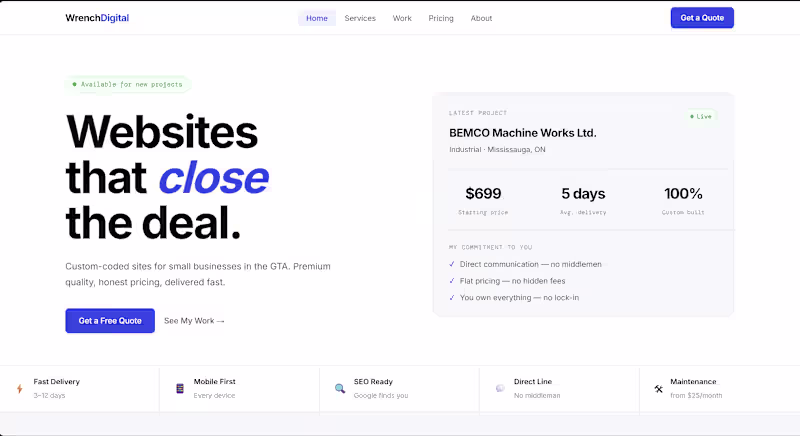
Task: Open the Home nav tab
Action: [x=317, y=18]
